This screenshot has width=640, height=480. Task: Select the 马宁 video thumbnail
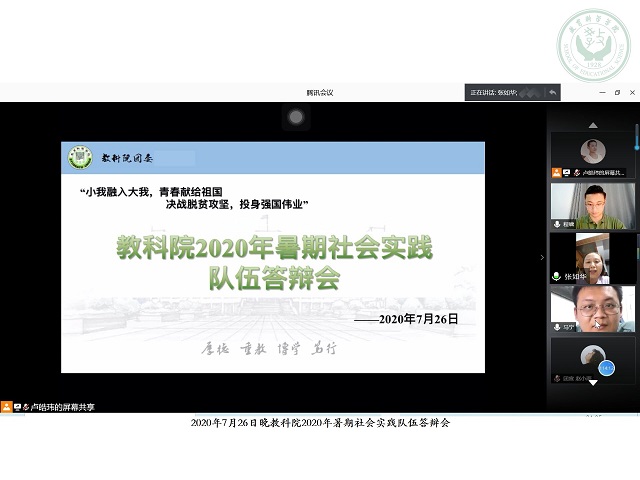[592, 308]
